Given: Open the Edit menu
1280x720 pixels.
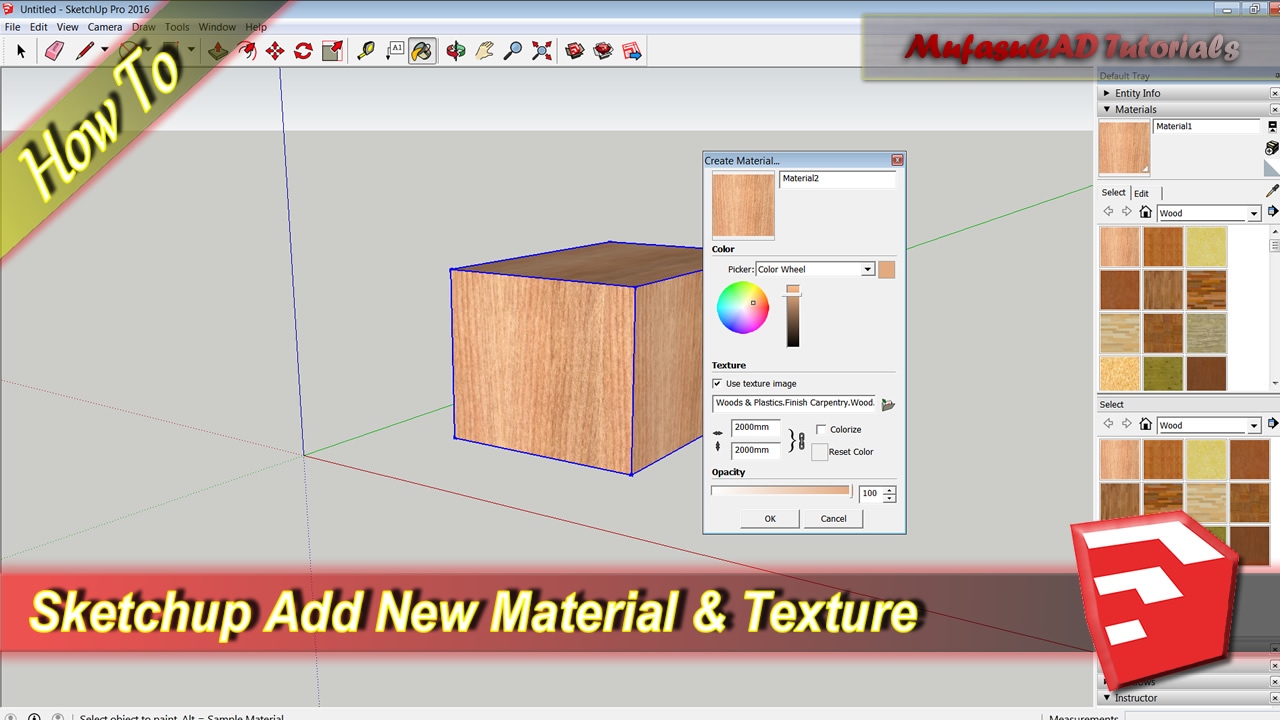Looking at the screenshot, I should [x=38, y=27].
